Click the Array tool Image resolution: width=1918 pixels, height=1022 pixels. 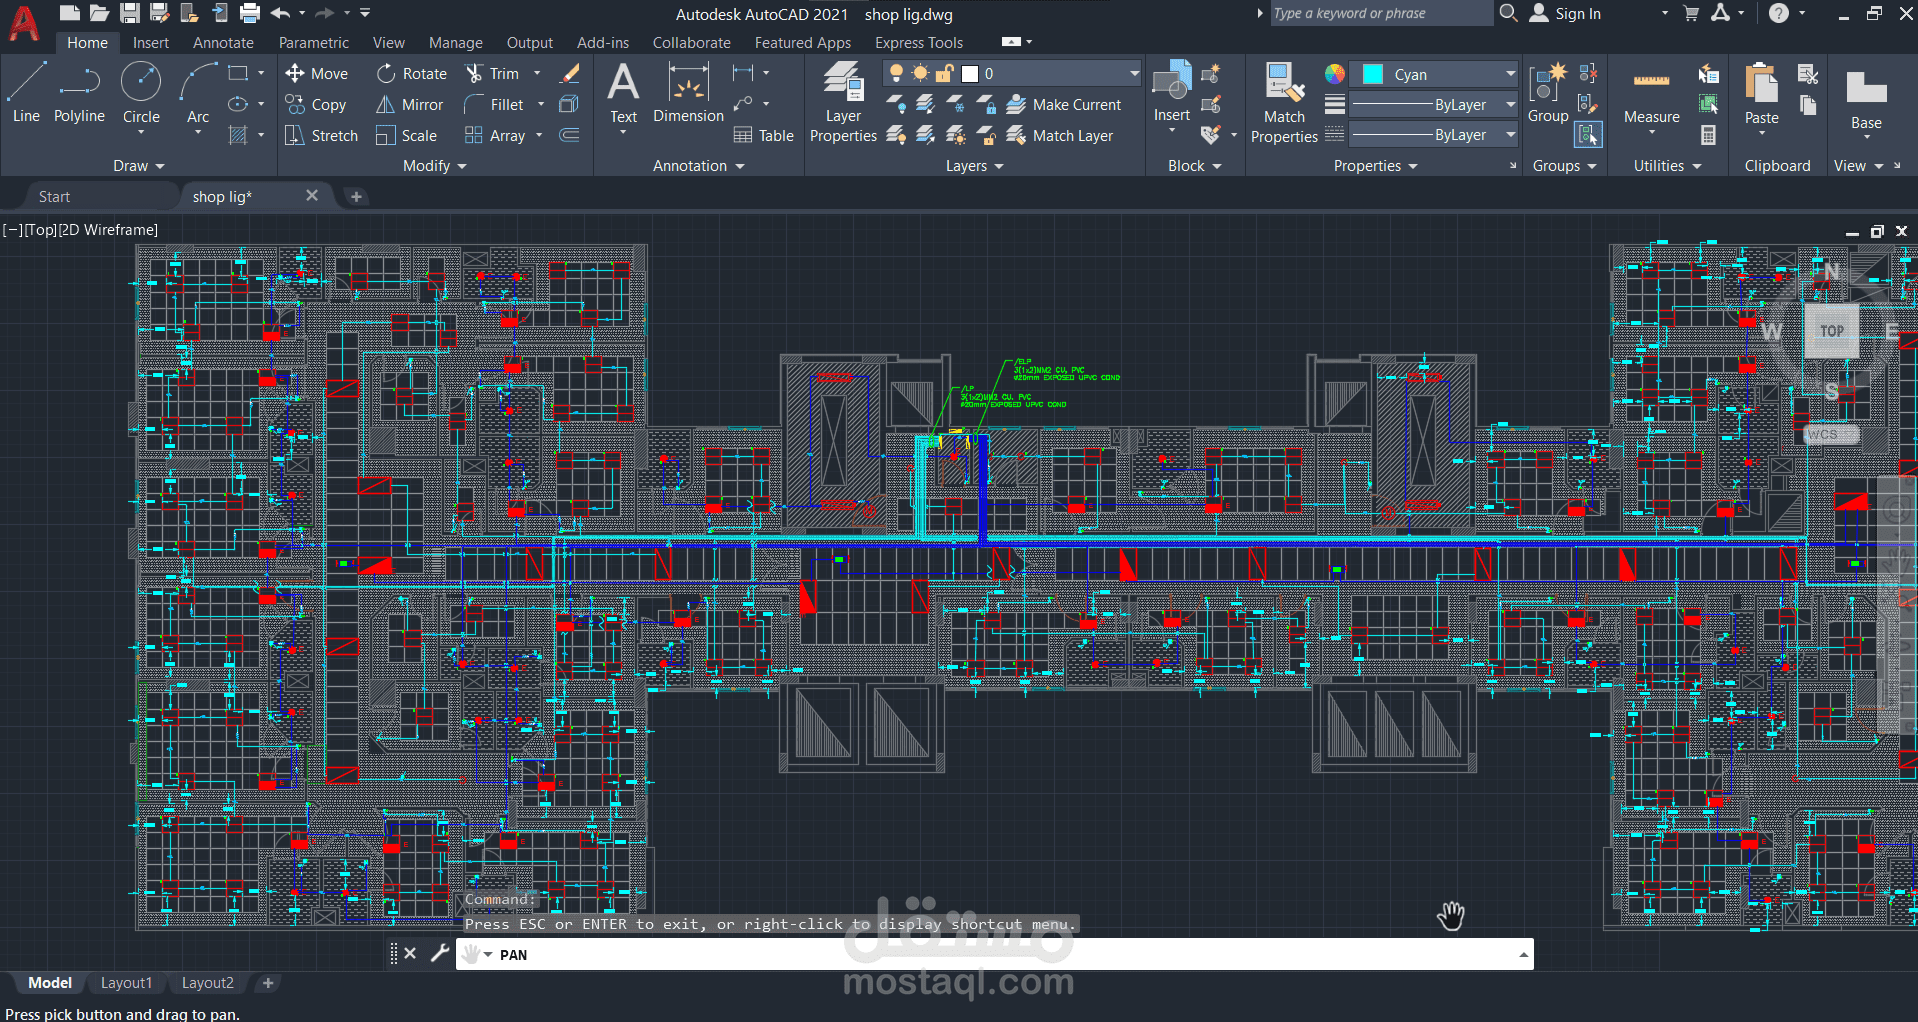point(495,135)
